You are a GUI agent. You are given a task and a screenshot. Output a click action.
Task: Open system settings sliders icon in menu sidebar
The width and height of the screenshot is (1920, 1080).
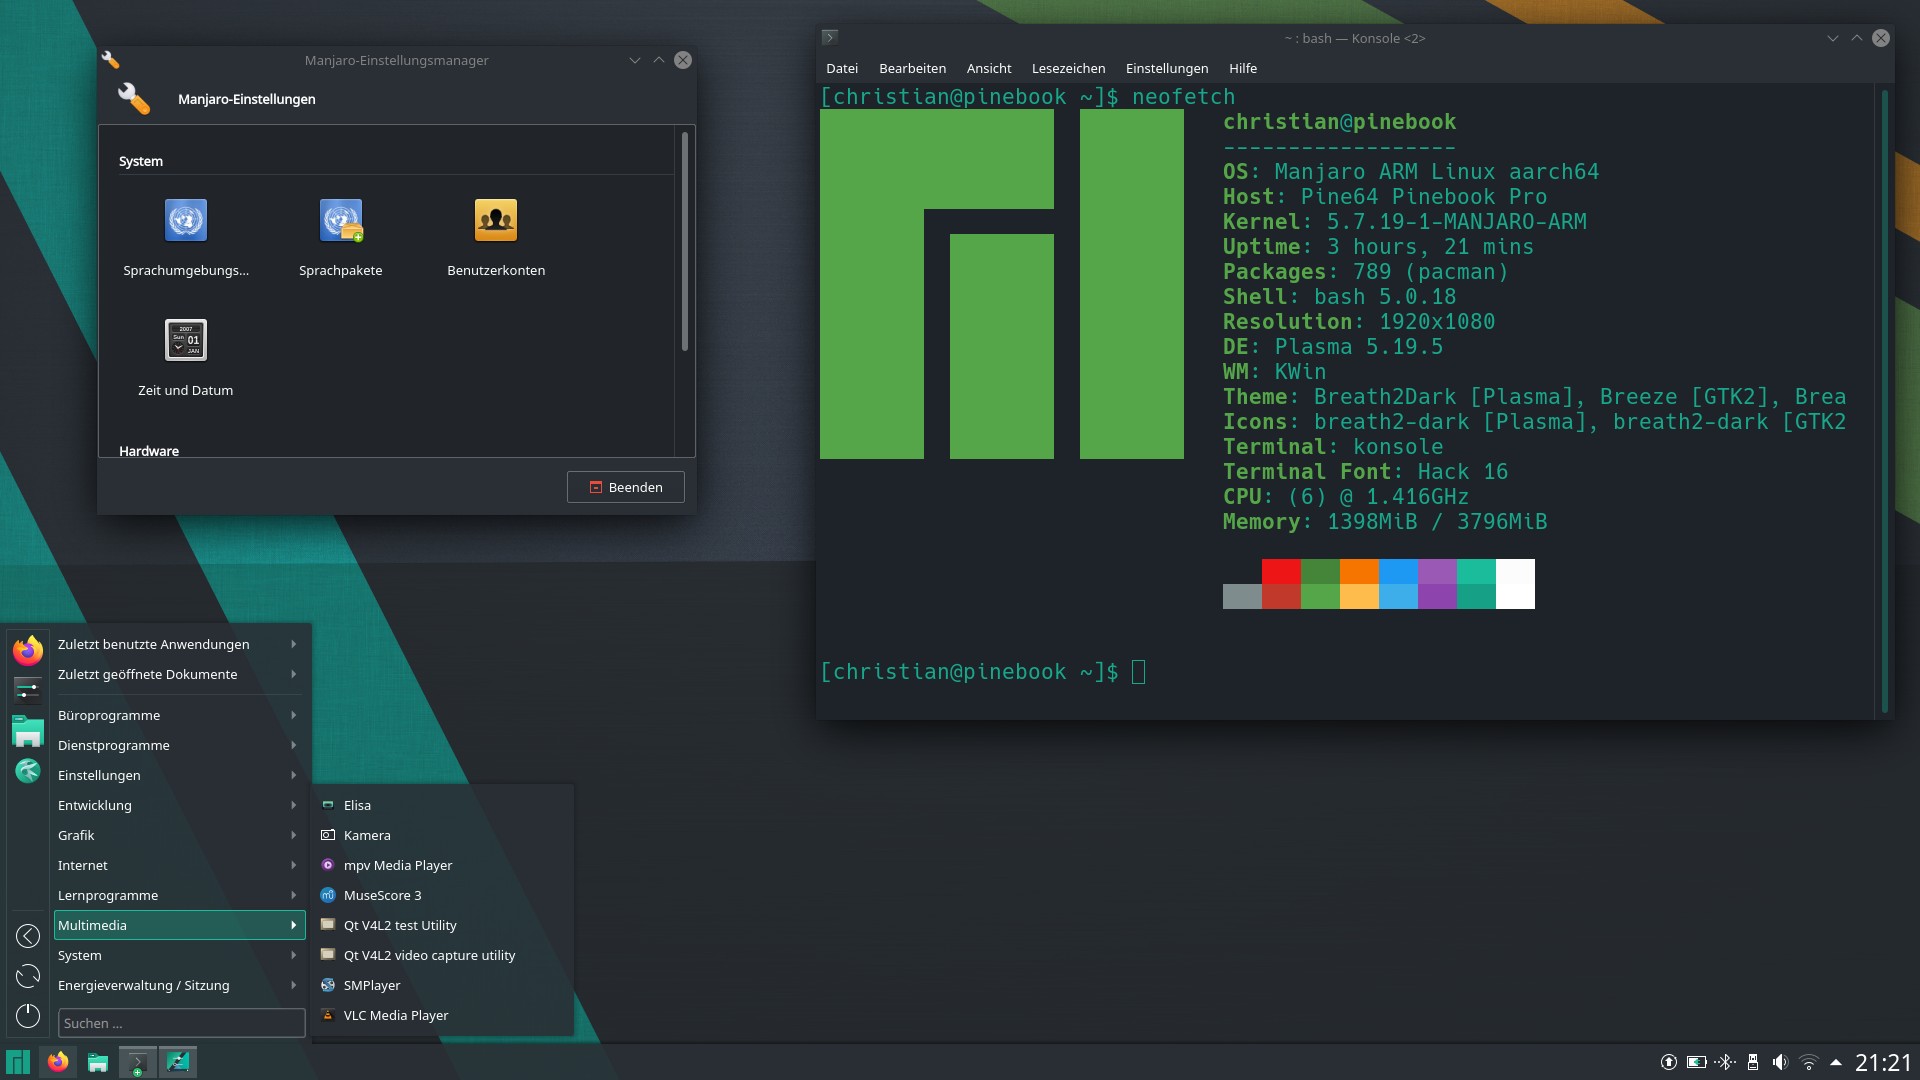(28, 690)
